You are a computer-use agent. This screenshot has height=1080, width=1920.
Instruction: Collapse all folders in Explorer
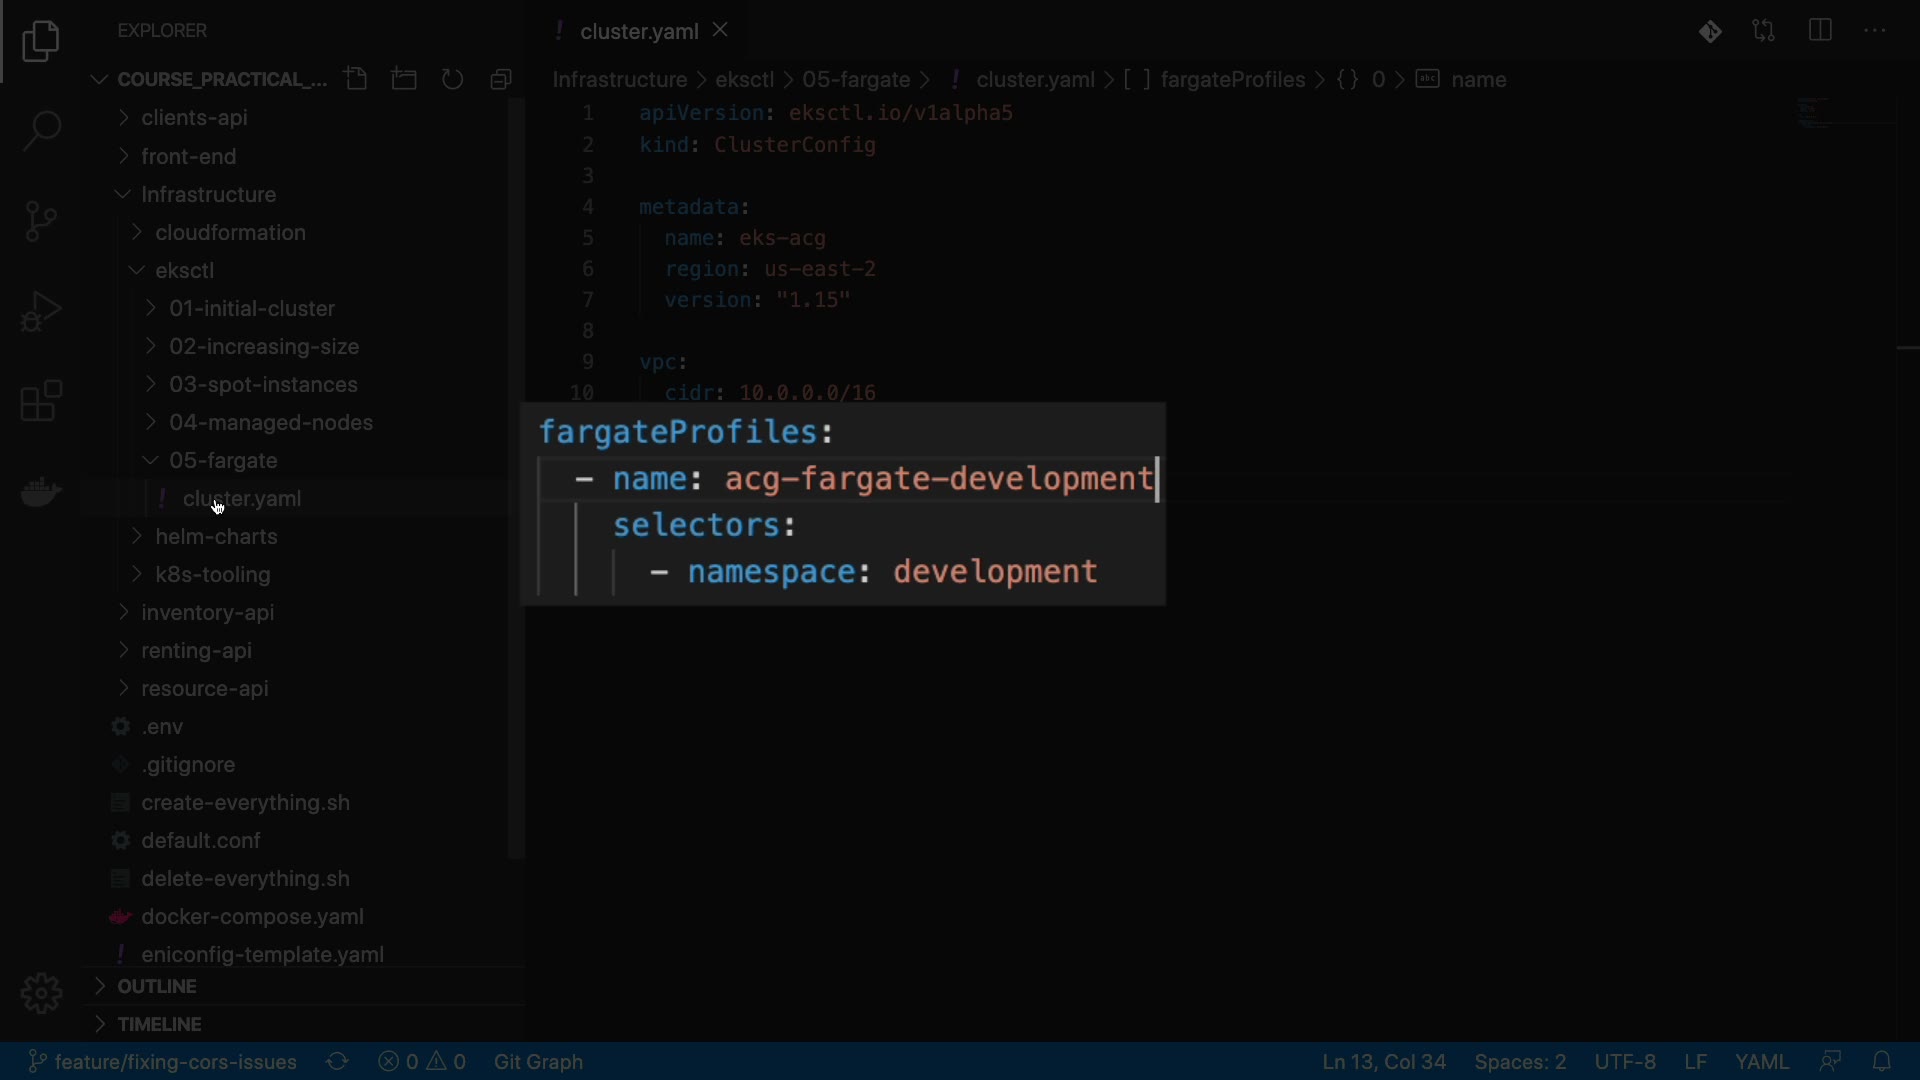[502, 79]
